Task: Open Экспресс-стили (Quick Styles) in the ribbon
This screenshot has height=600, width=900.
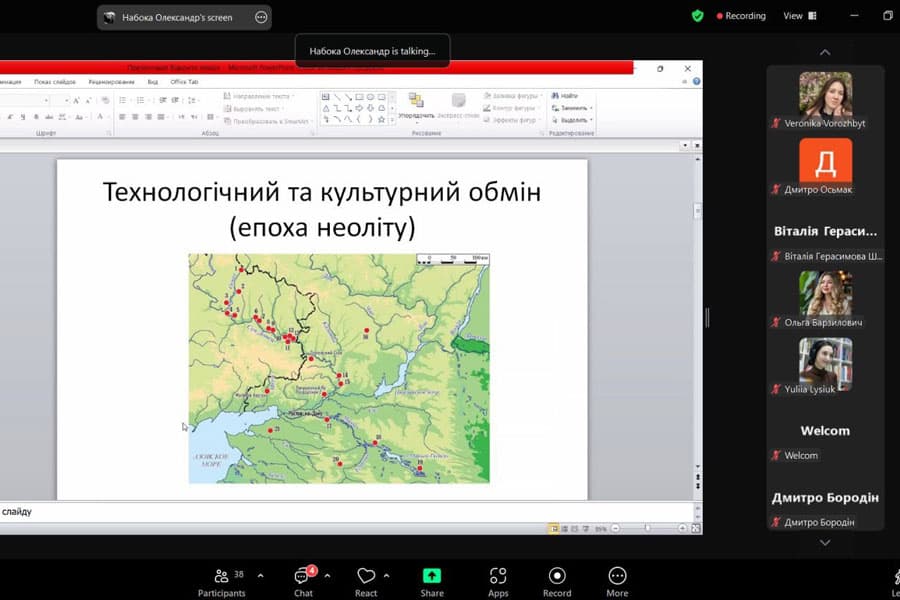Action: (x=456, y=105)
